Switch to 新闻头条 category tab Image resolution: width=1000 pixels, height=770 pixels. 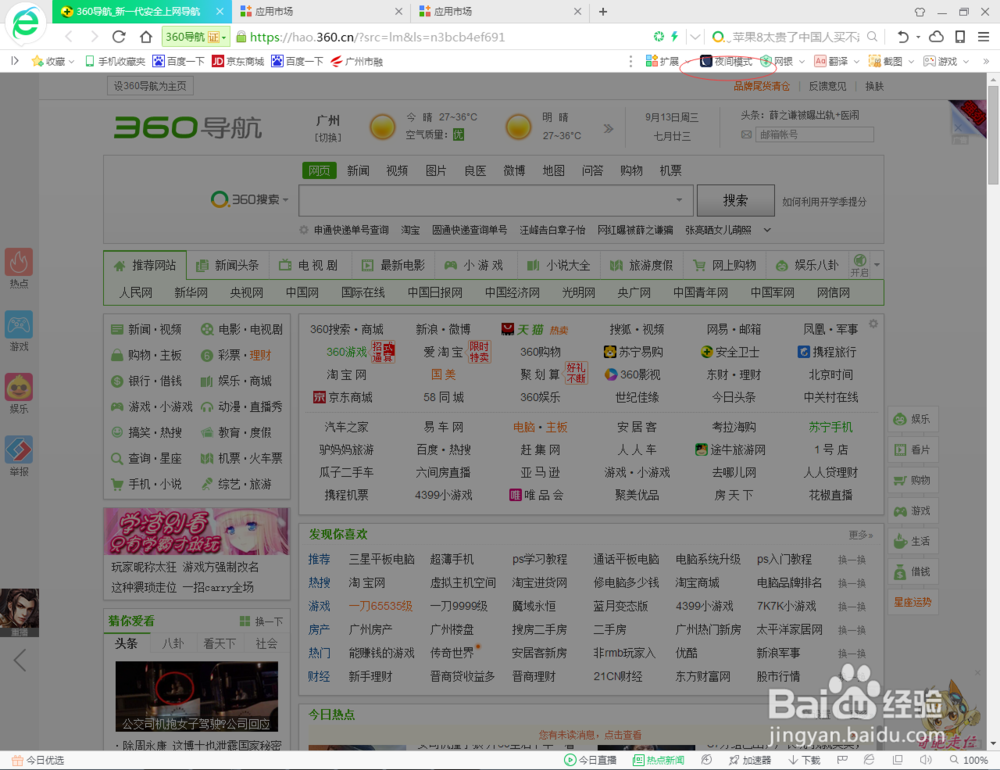point(228,265)
